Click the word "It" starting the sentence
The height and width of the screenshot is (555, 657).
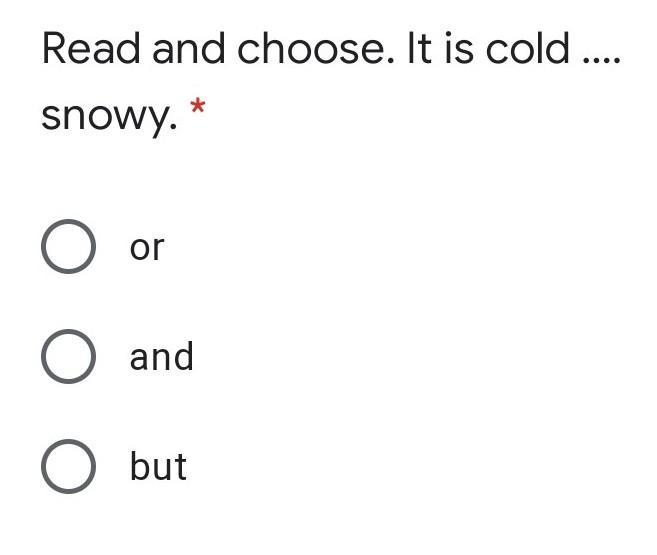tap(419, 49)
